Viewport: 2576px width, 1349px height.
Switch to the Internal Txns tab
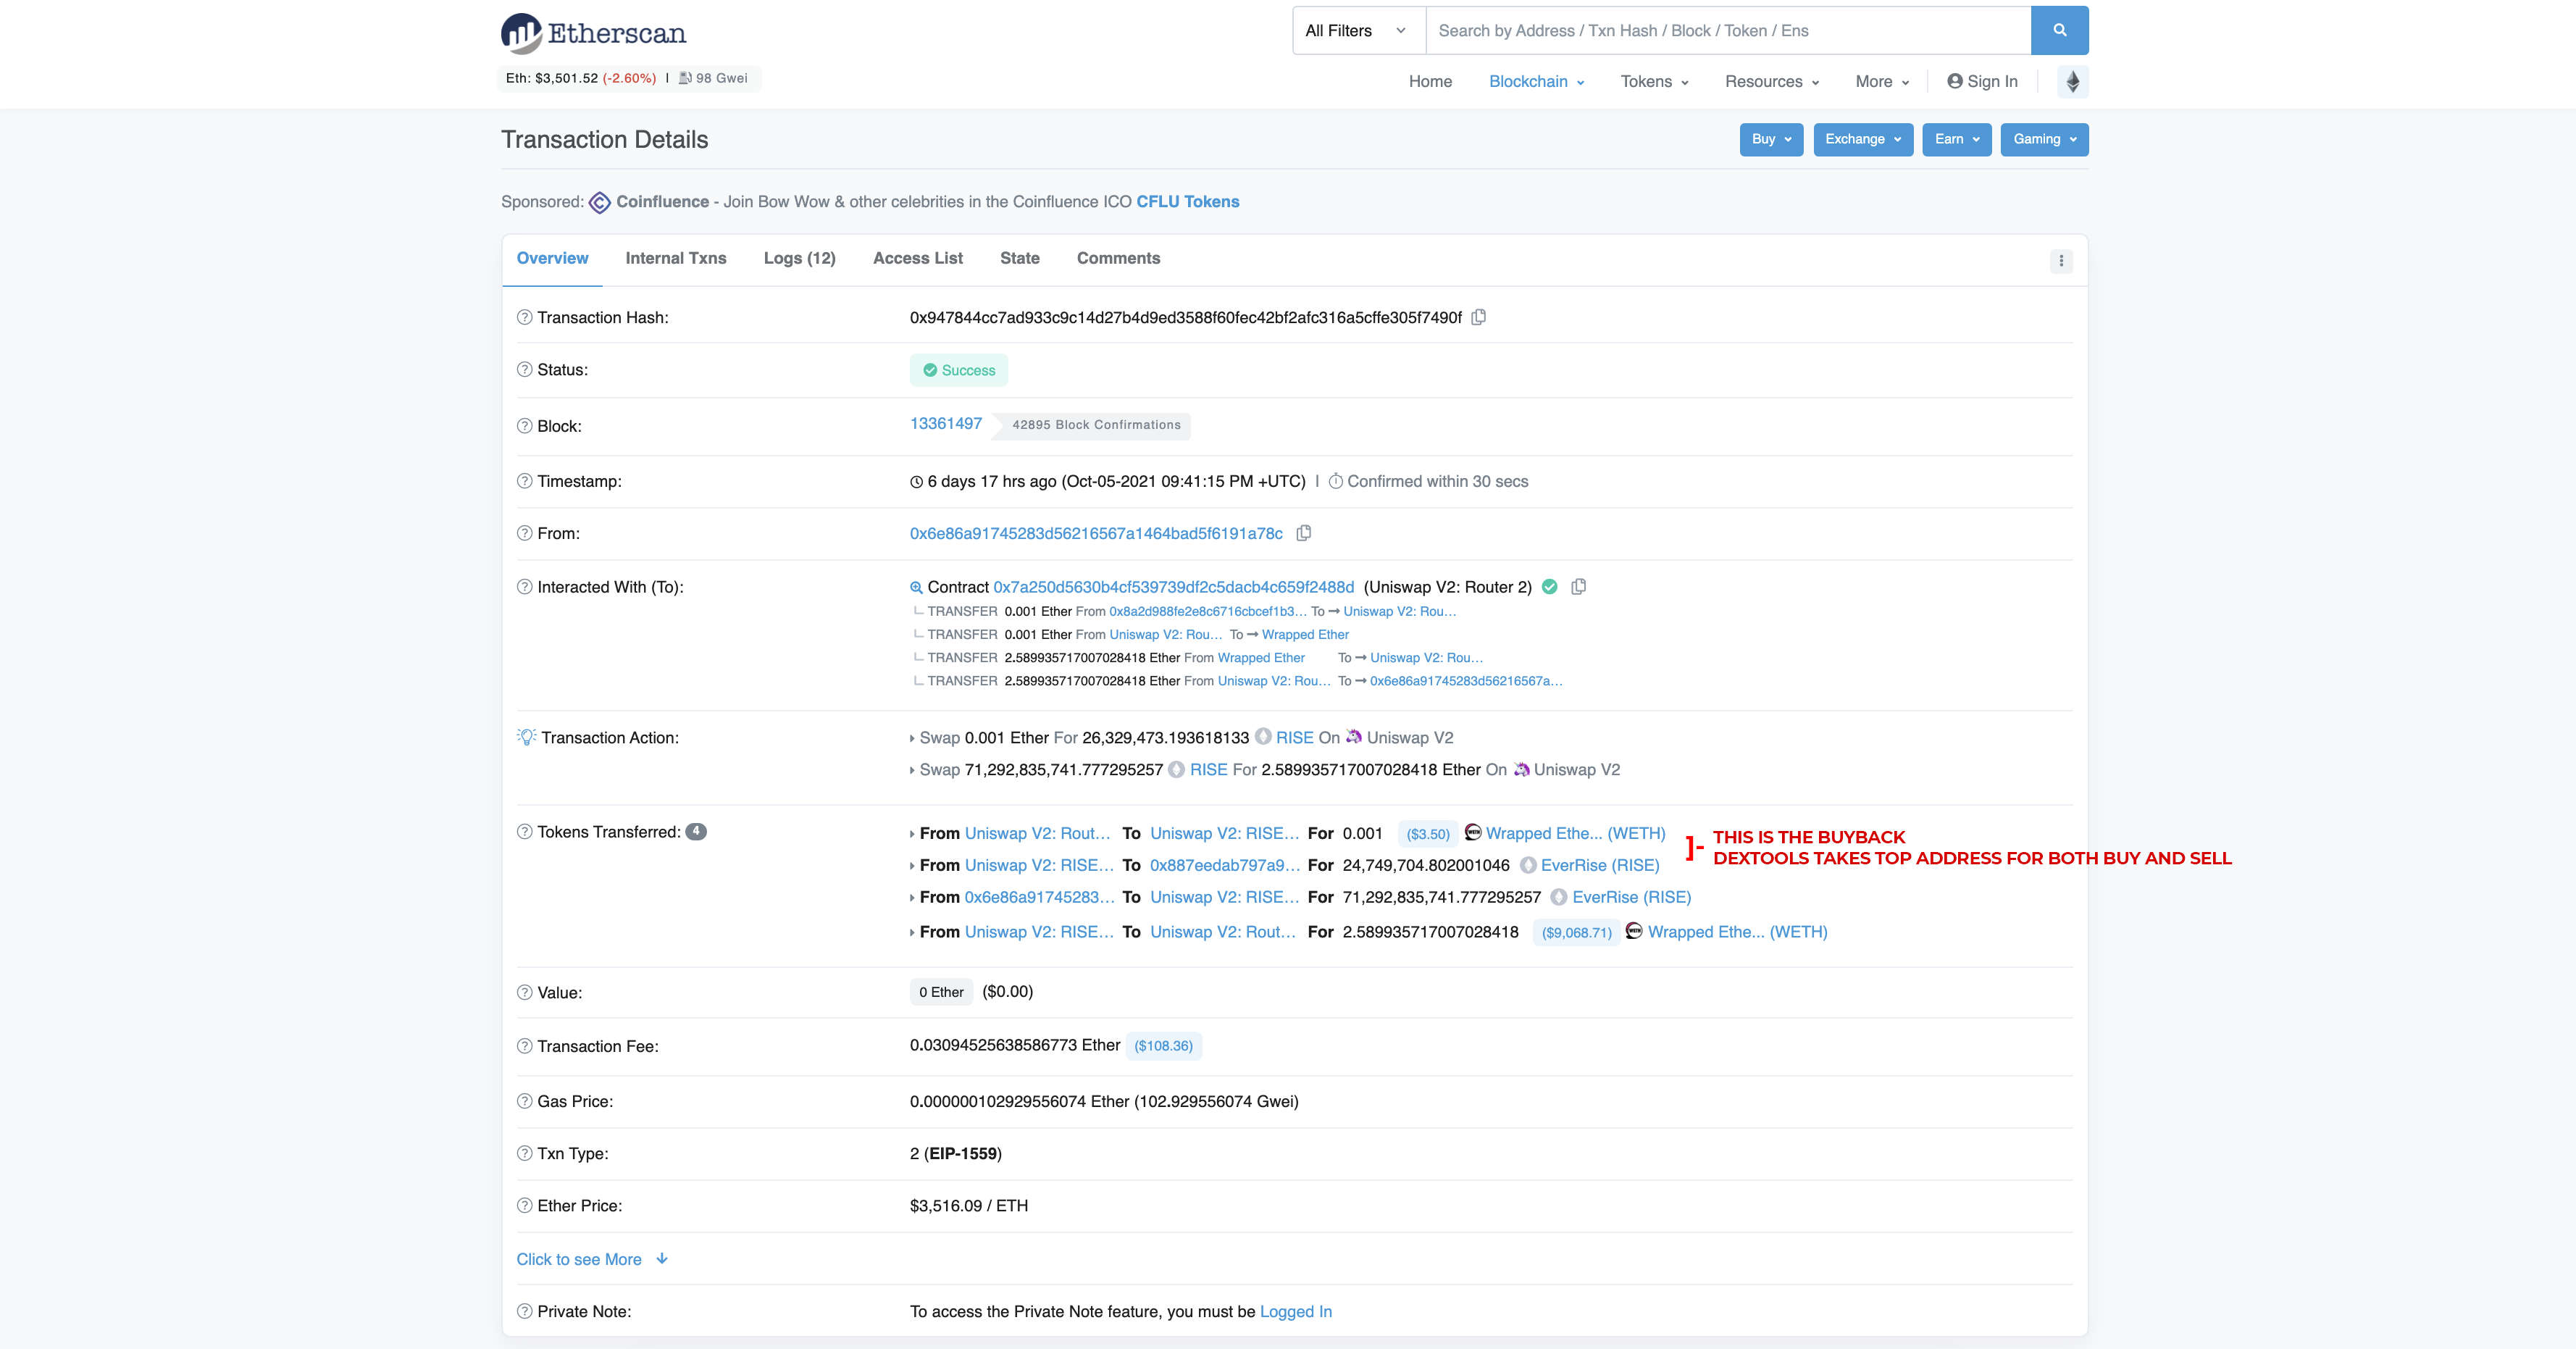(x=676, y=258)
